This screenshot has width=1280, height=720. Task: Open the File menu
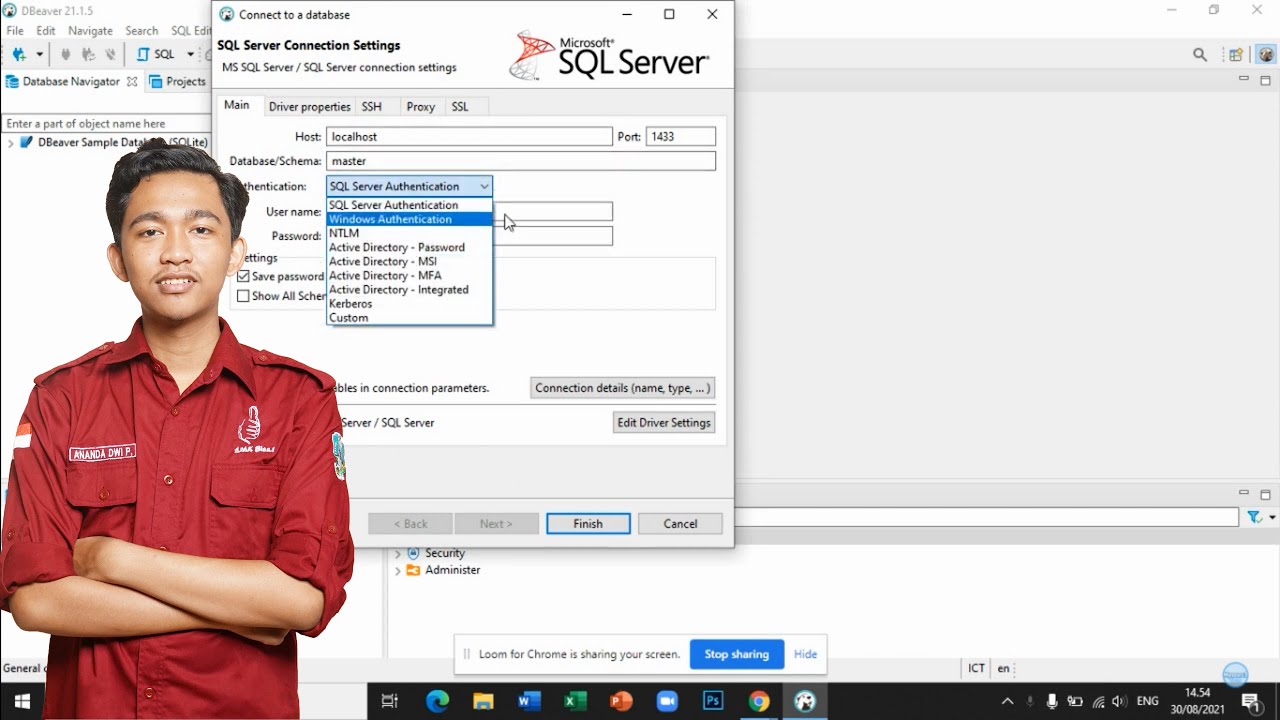coord(15,31)
